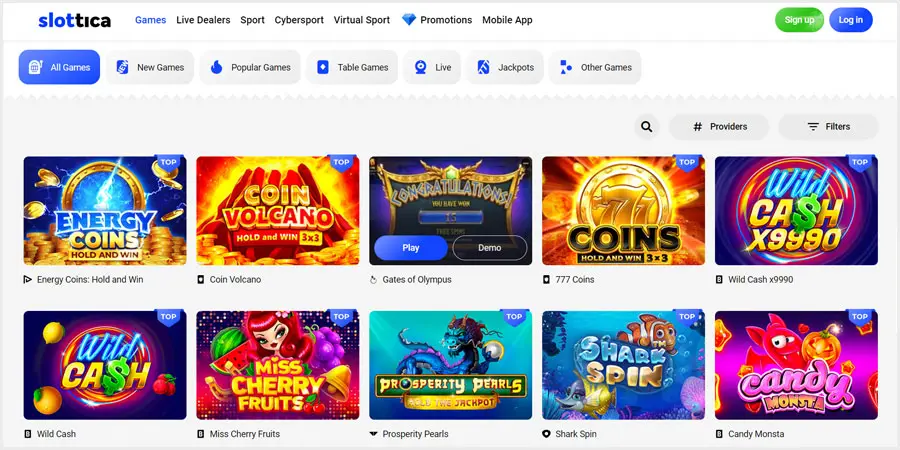Click the Other Games category icon

coord(566,67)
